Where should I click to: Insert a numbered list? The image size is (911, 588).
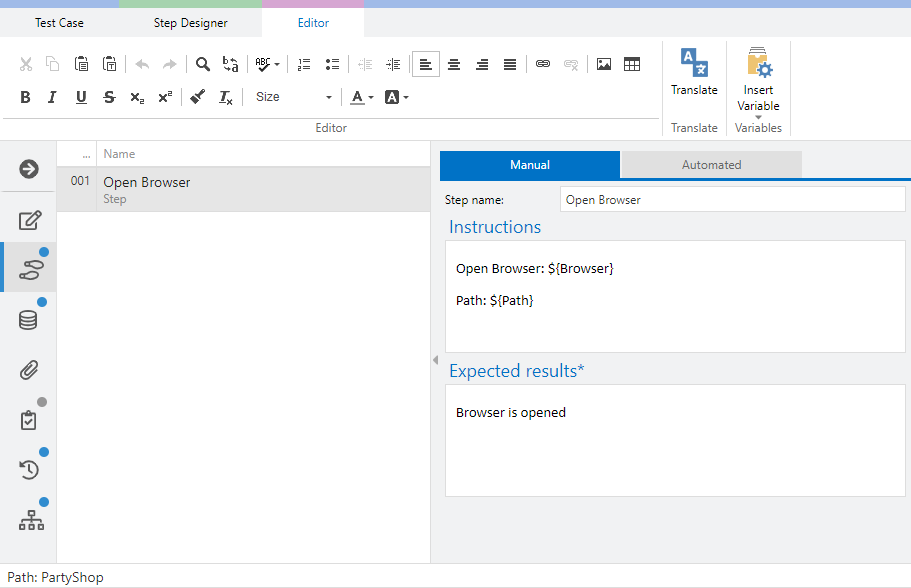(x=304, y=64)
